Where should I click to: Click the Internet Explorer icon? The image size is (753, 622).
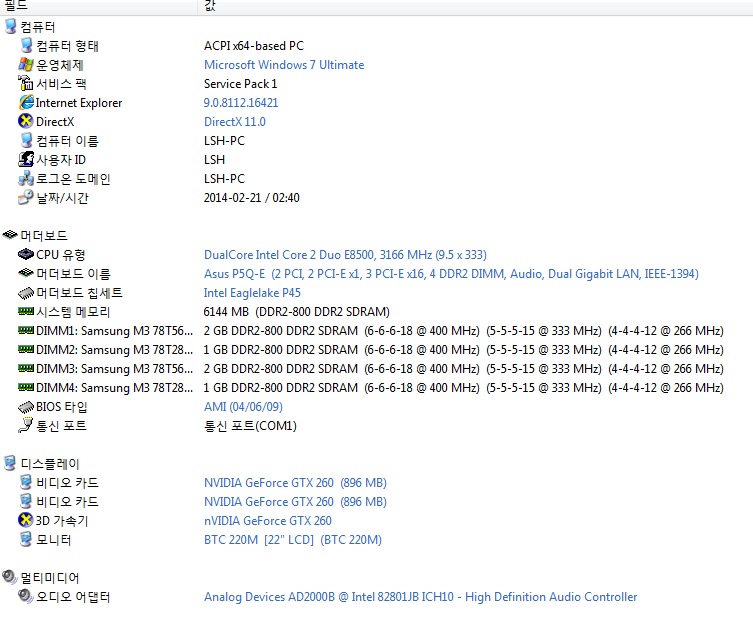(26, 102)
